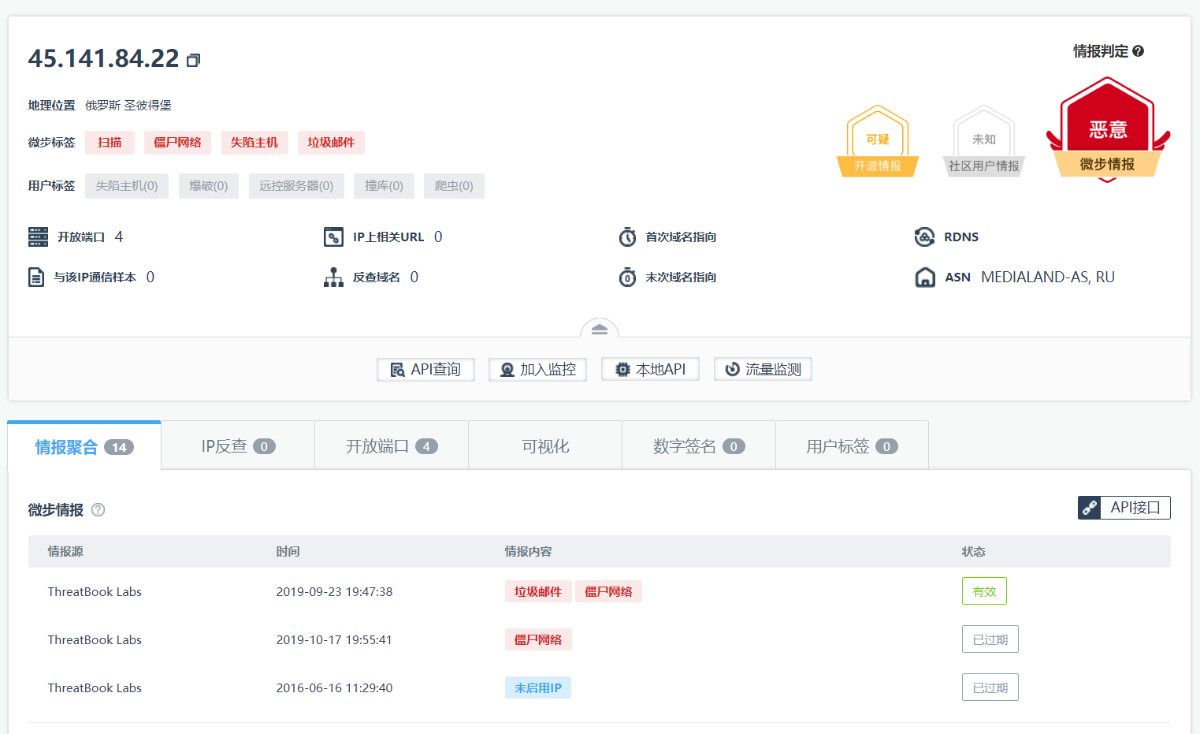Copy the IP address 45.141.84.22
Screen dimensions: 1200x734
(194, 60)
